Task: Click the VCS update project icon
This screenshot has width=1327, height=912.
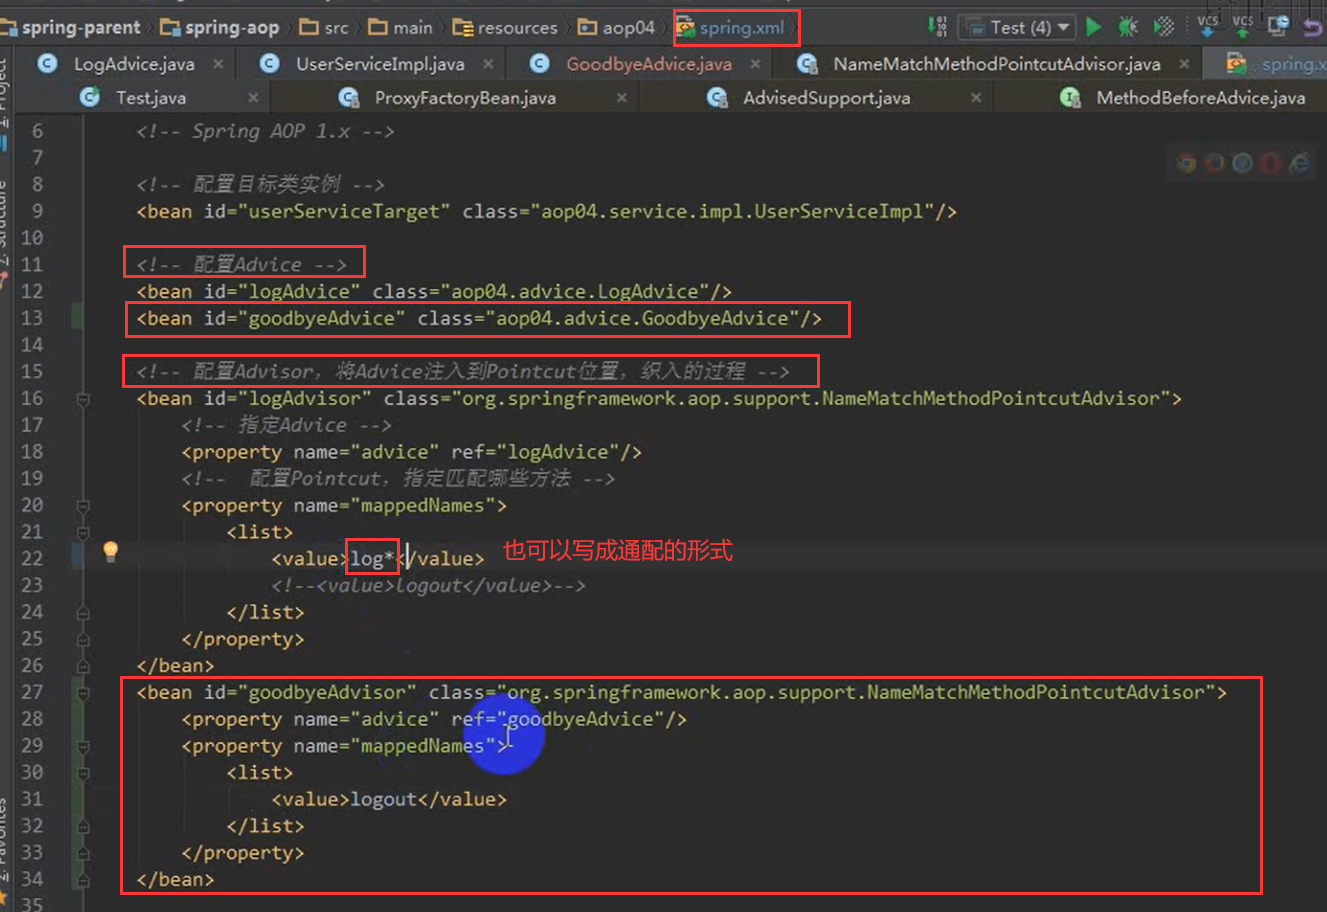Action: (x=1208, y=26)
